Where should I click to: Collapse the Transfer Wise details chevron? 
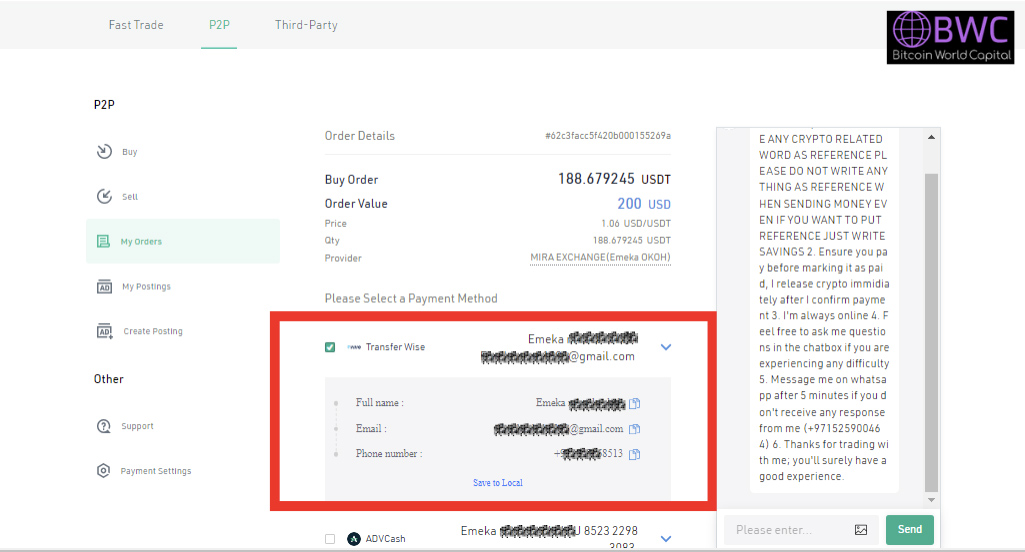click(665, 347)
